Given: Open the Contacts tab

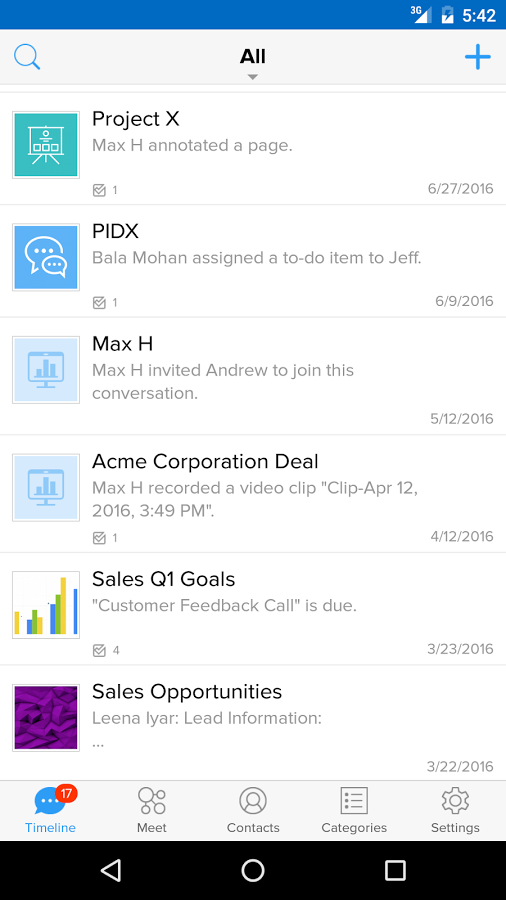Looking at the screenshot, I should tap(253, 810).
